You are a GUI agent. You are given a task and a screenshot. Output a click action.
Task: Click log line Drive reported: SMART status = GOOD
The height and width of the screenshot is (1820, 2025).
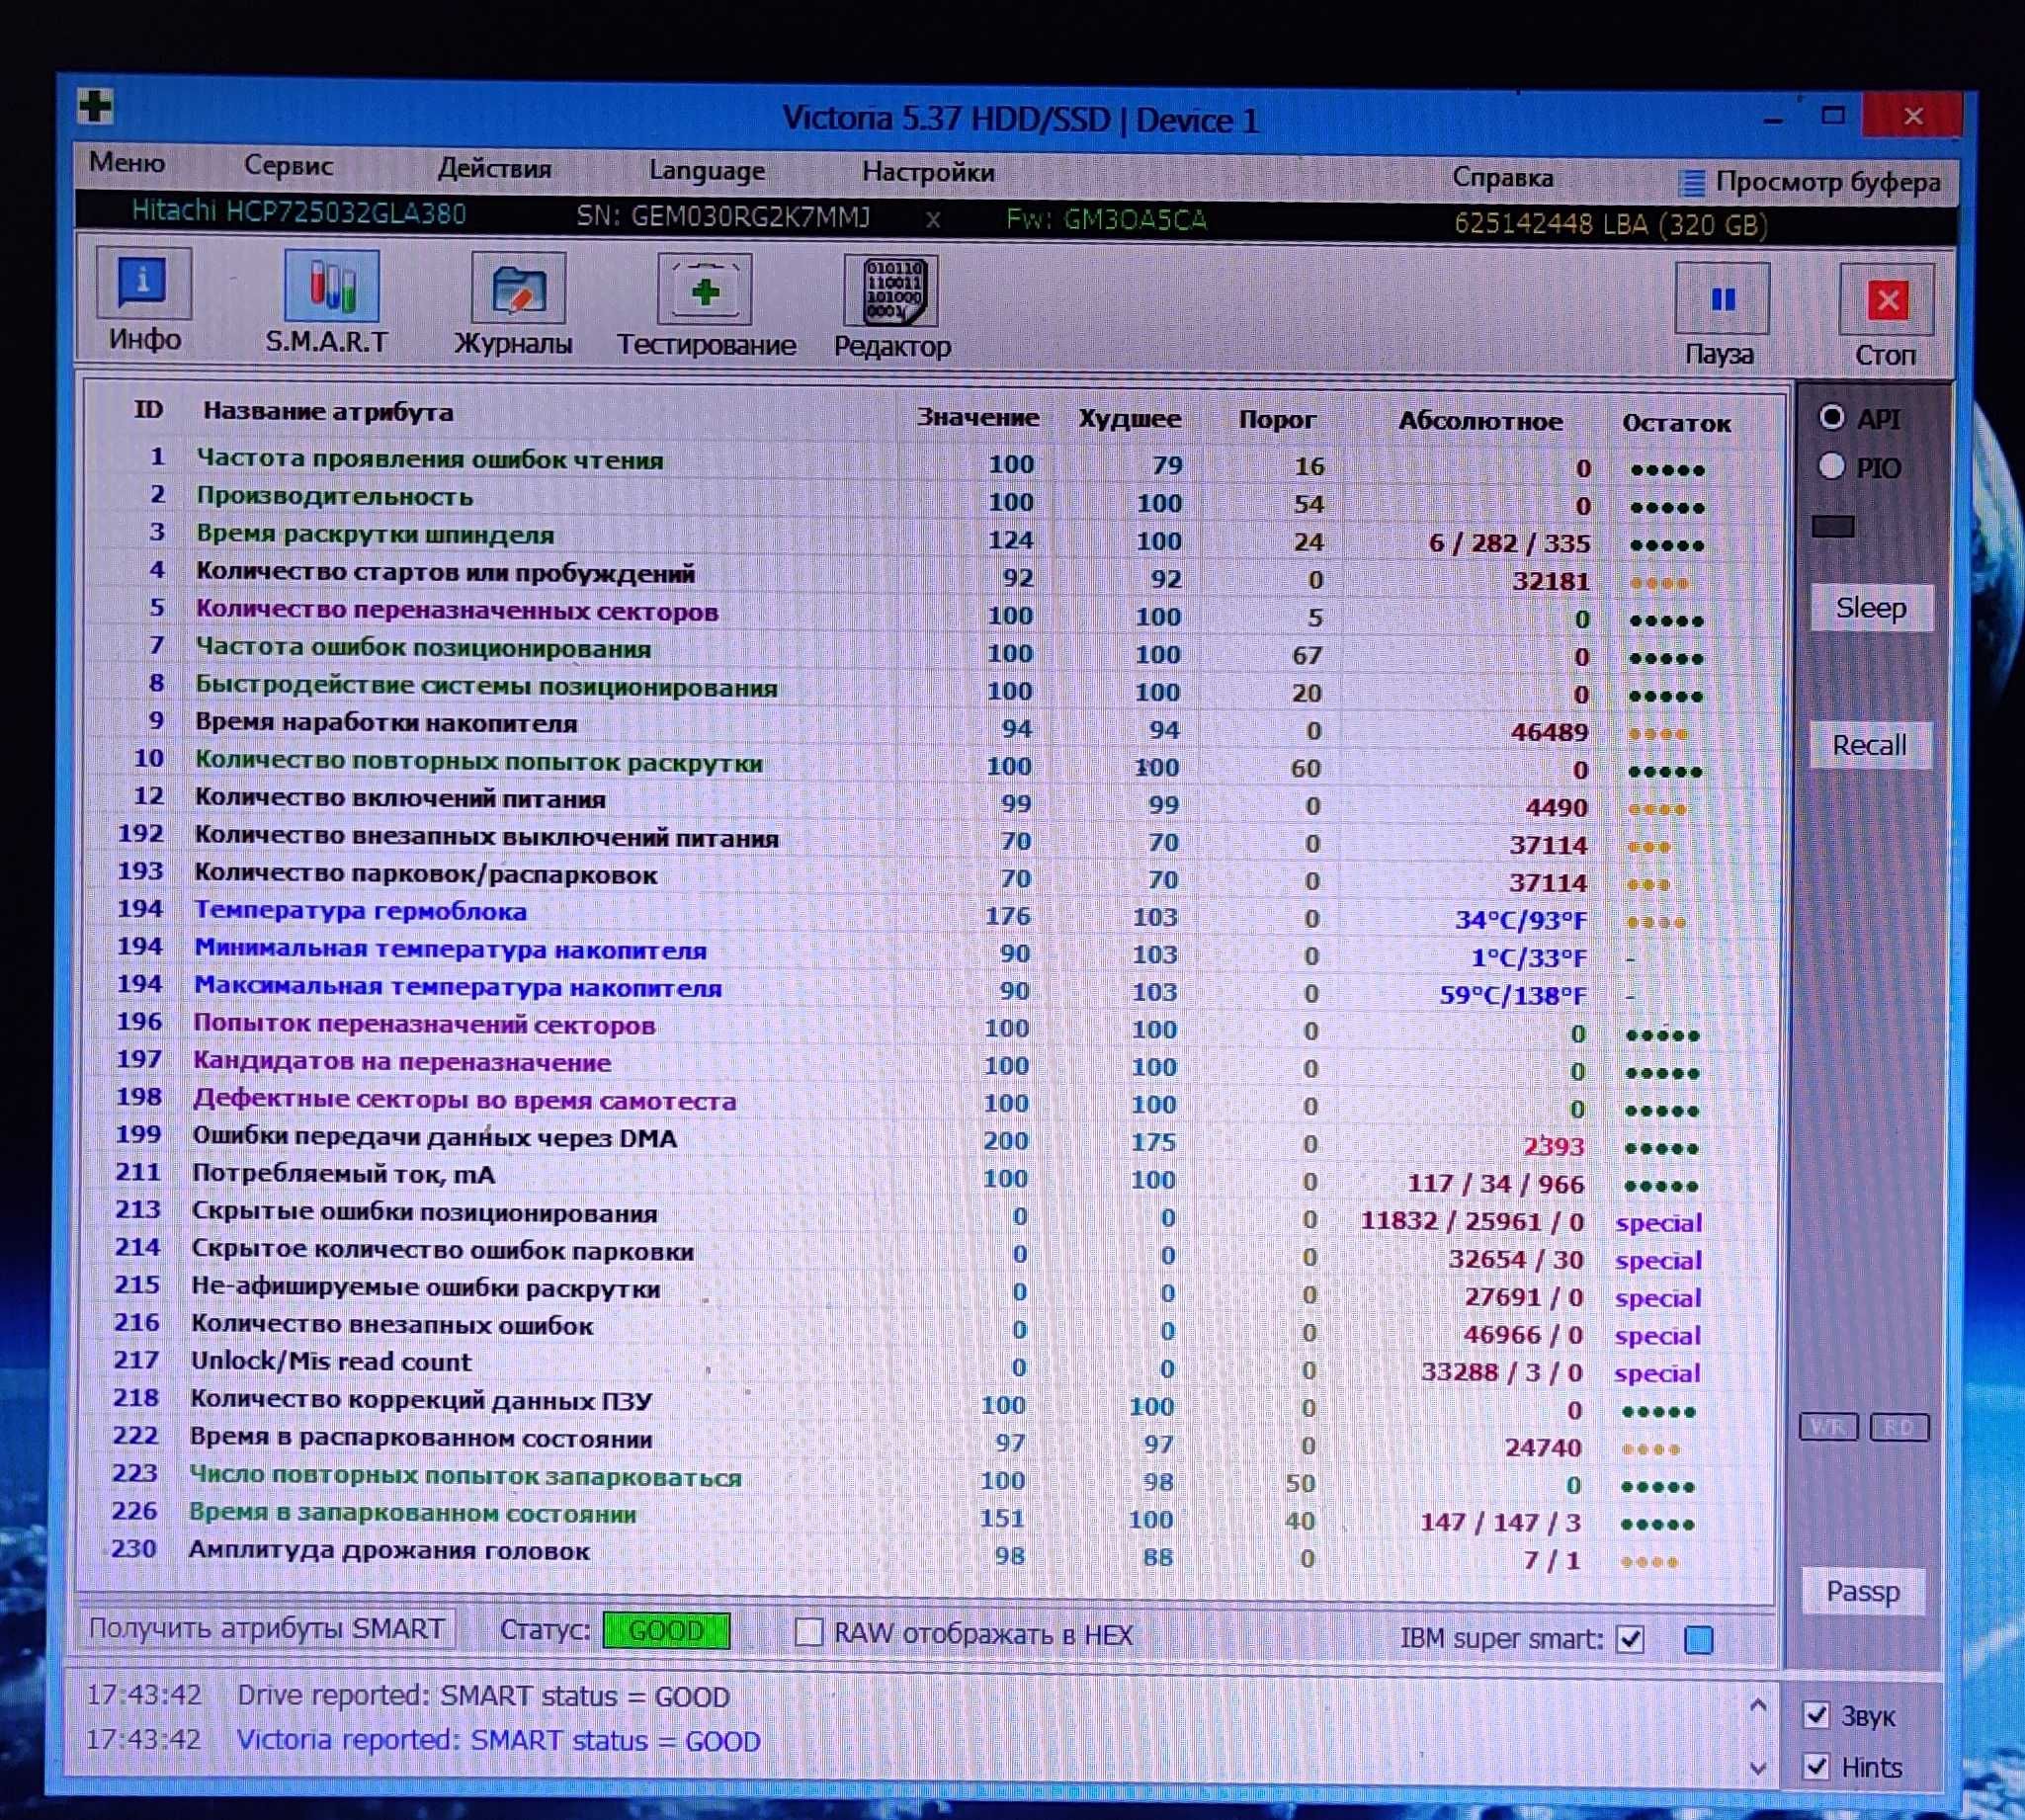click(x=483, y=1697)
